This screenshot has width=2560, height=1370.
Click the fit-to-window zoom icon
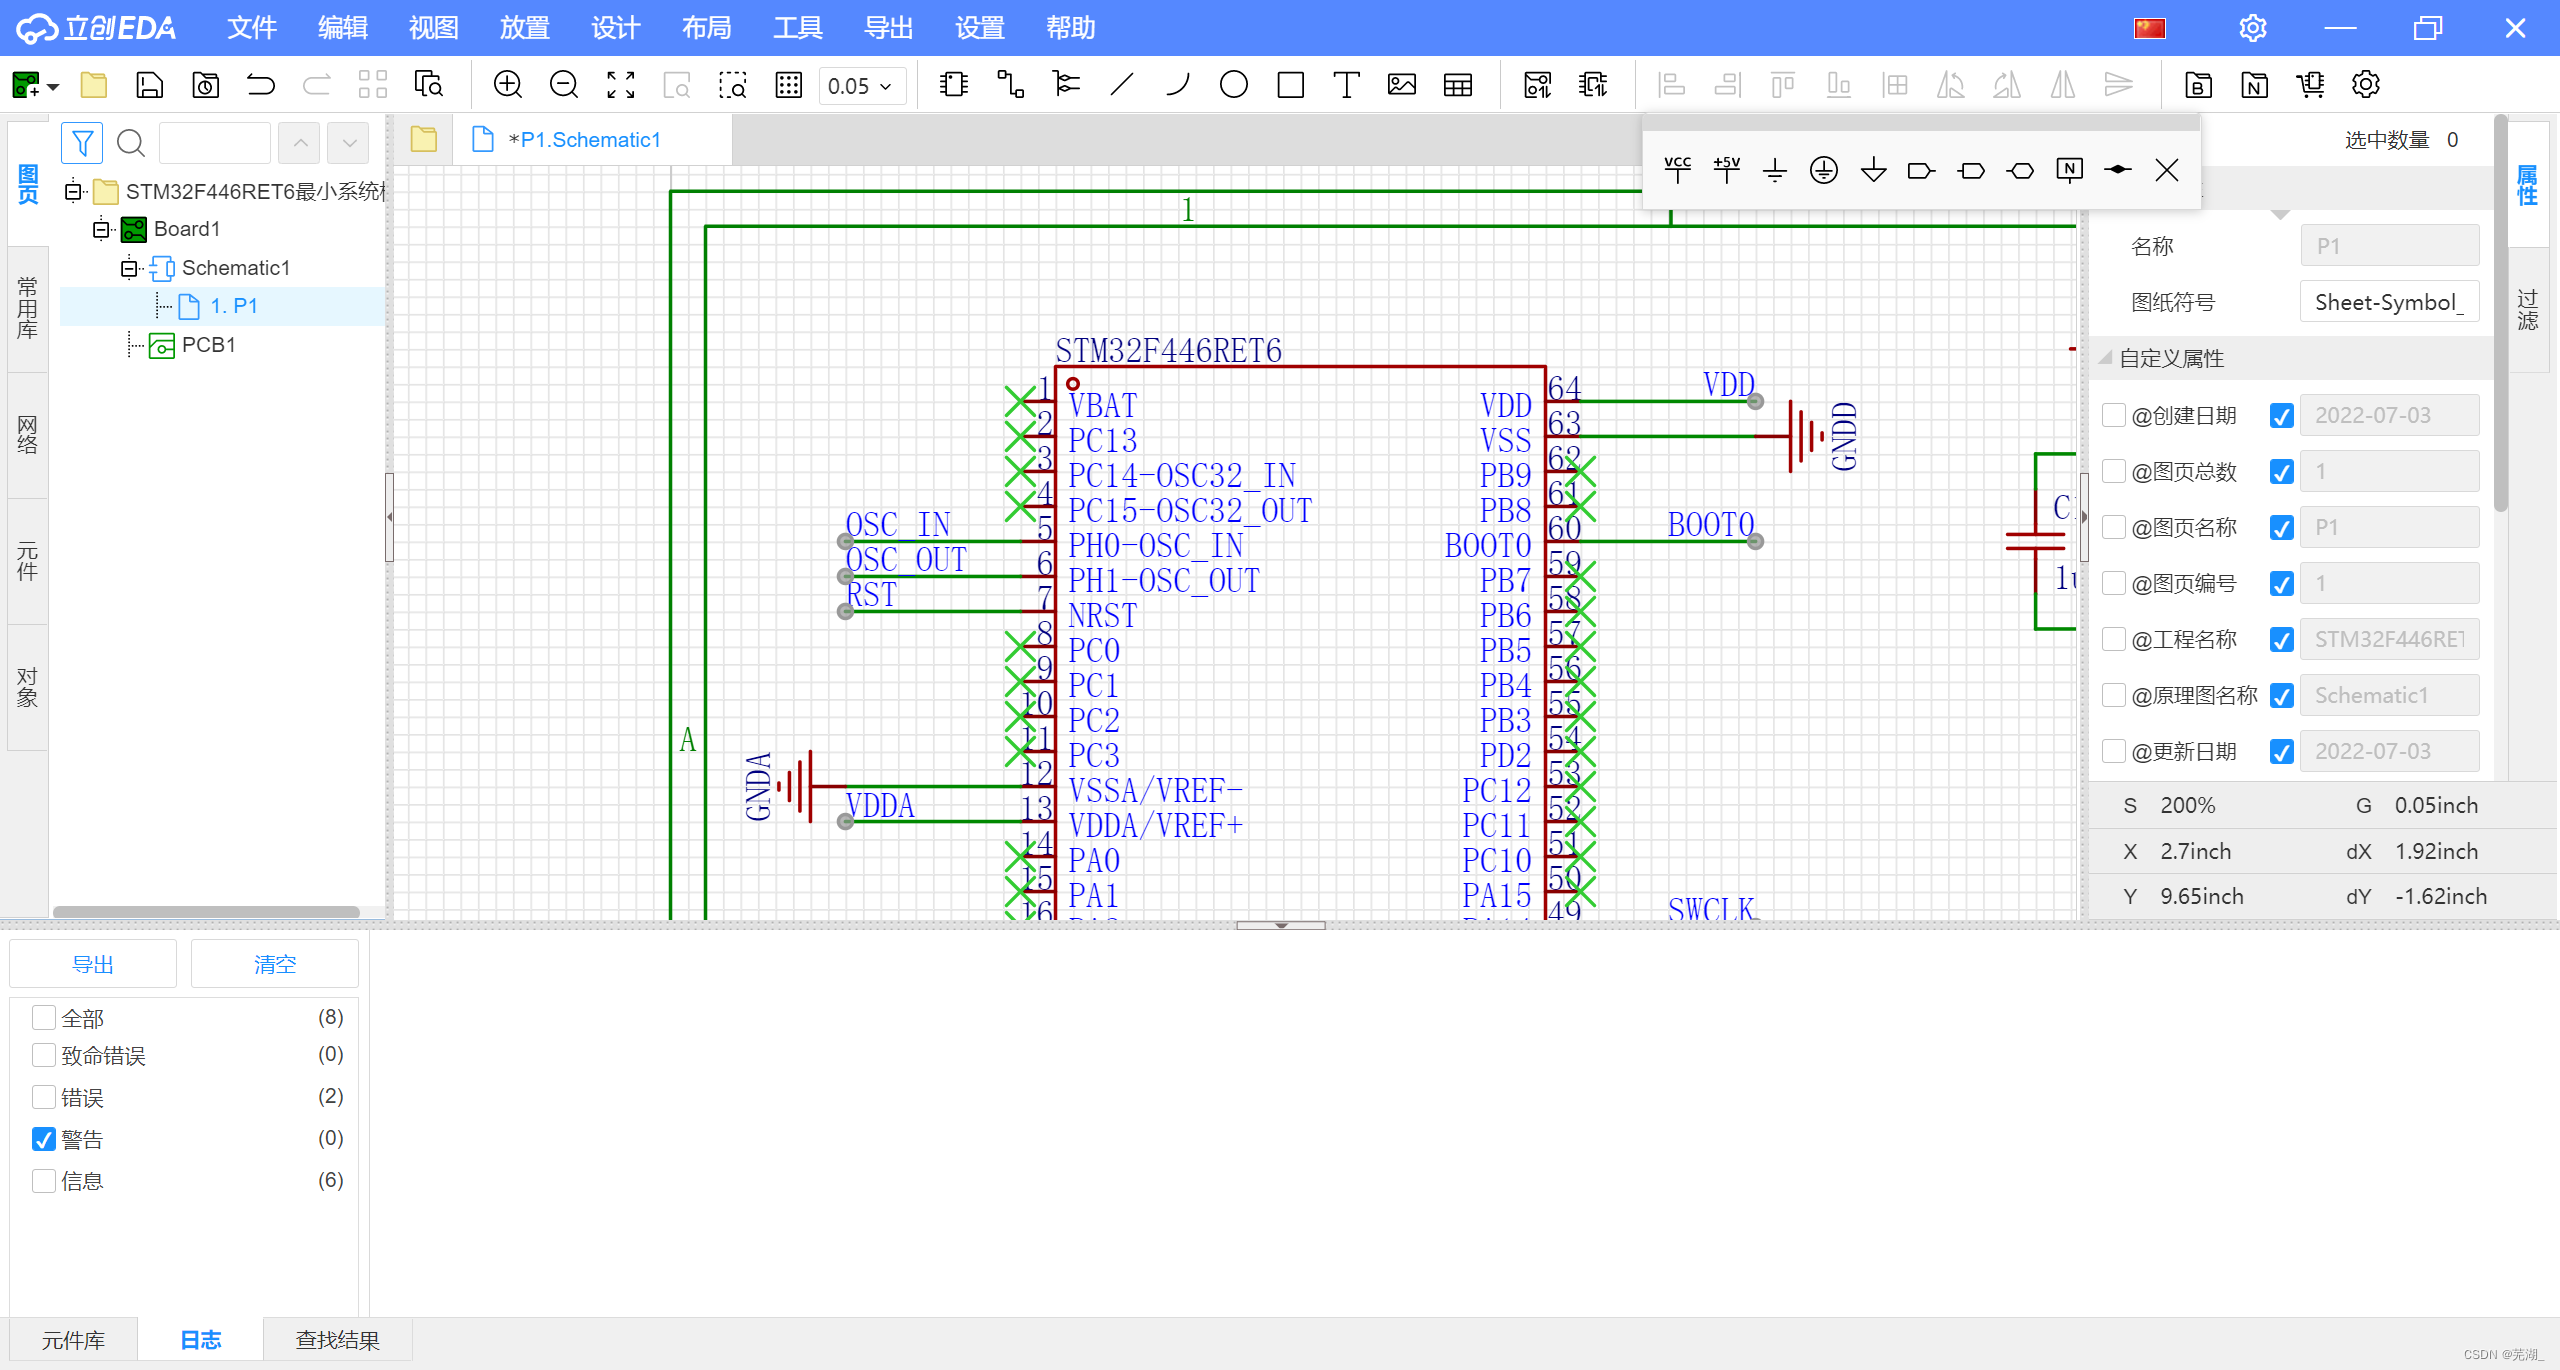pyautogui.click(x=620, y=85)
